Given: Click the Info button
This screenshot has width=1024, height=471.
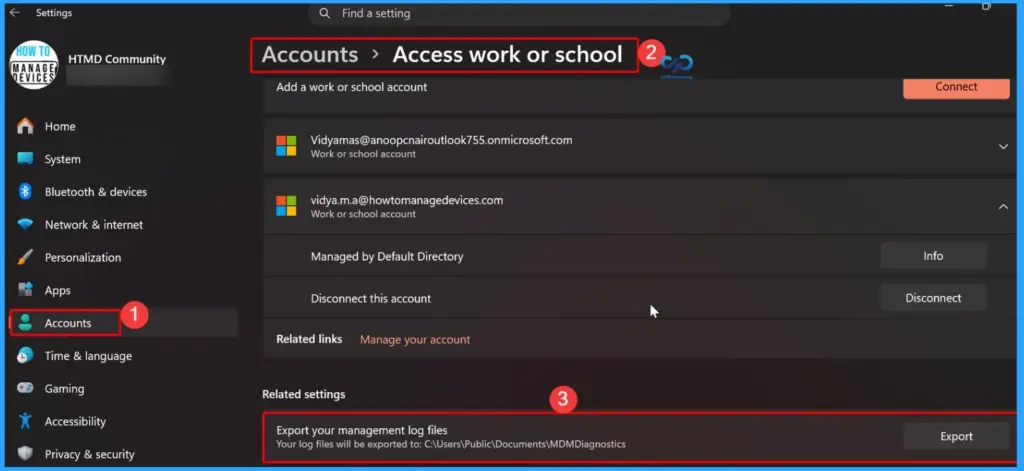Looking at the screenshot, I should click(x=933, y=256).
